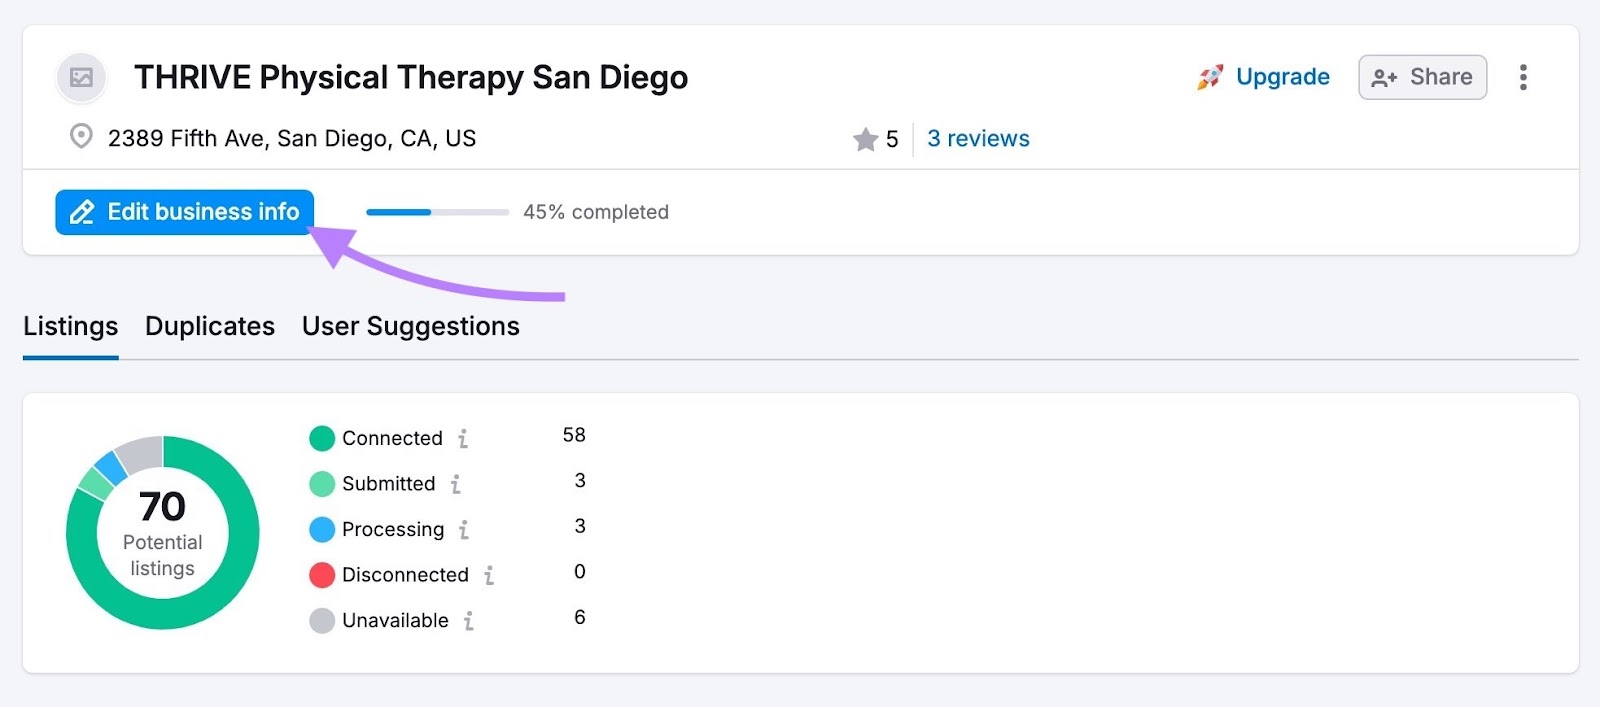Image resolution: width=1600 pixels, height=707 pixels.
Task: Click the 70 Potential listings donut chart
Action: 162,533
